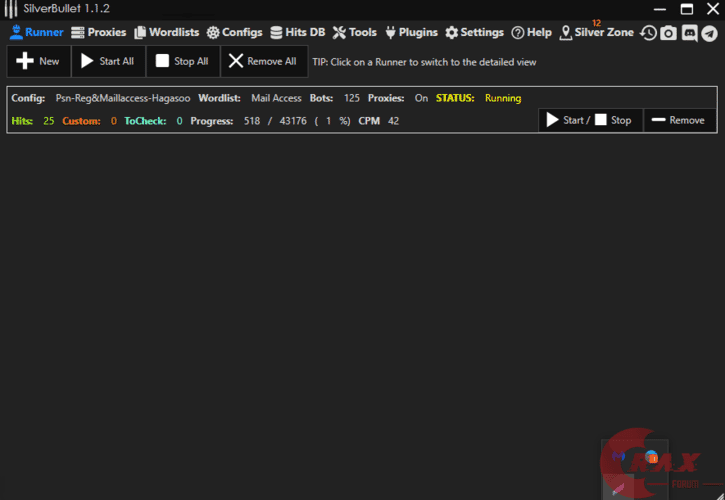Open the Telegram icon link

tap(709, 33)
